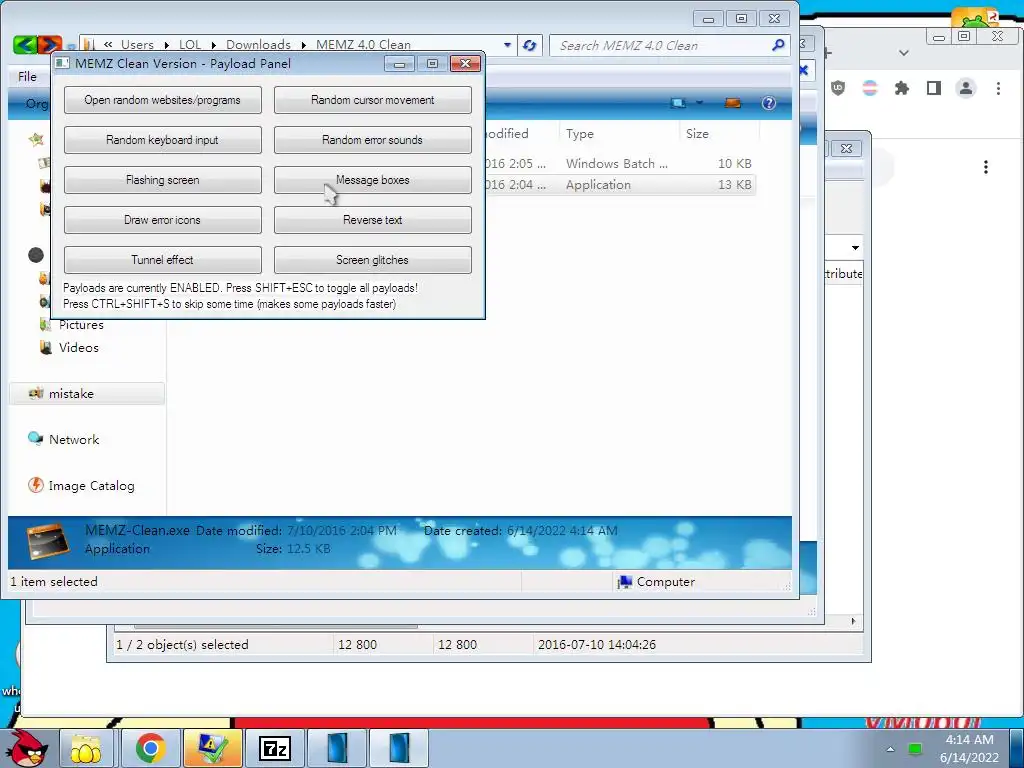Click the MEMZ Payload Panel title icon
Image resolution: width=1024 pixels, height=768 pixels.
click(x=62, y=63)
